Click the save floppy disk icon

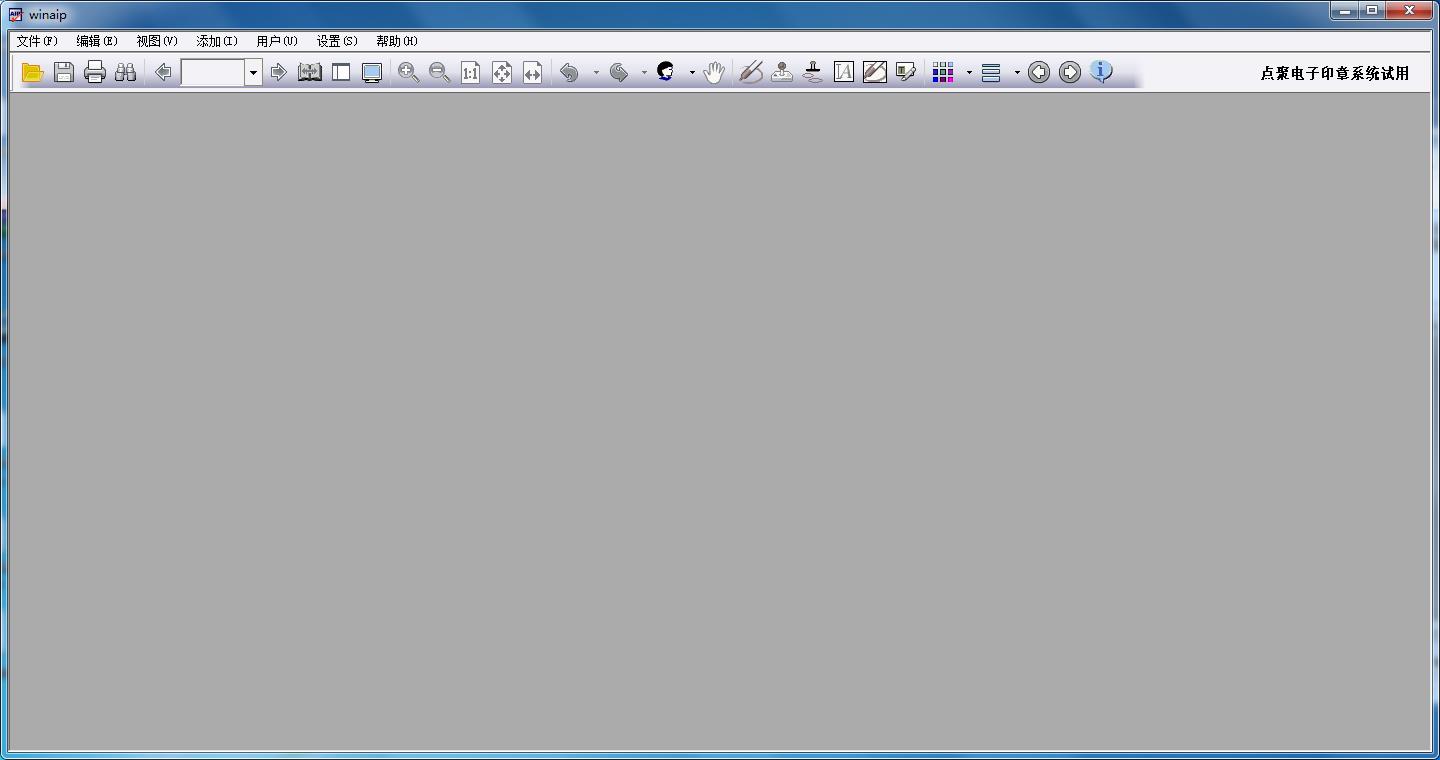tap(64, 72)
